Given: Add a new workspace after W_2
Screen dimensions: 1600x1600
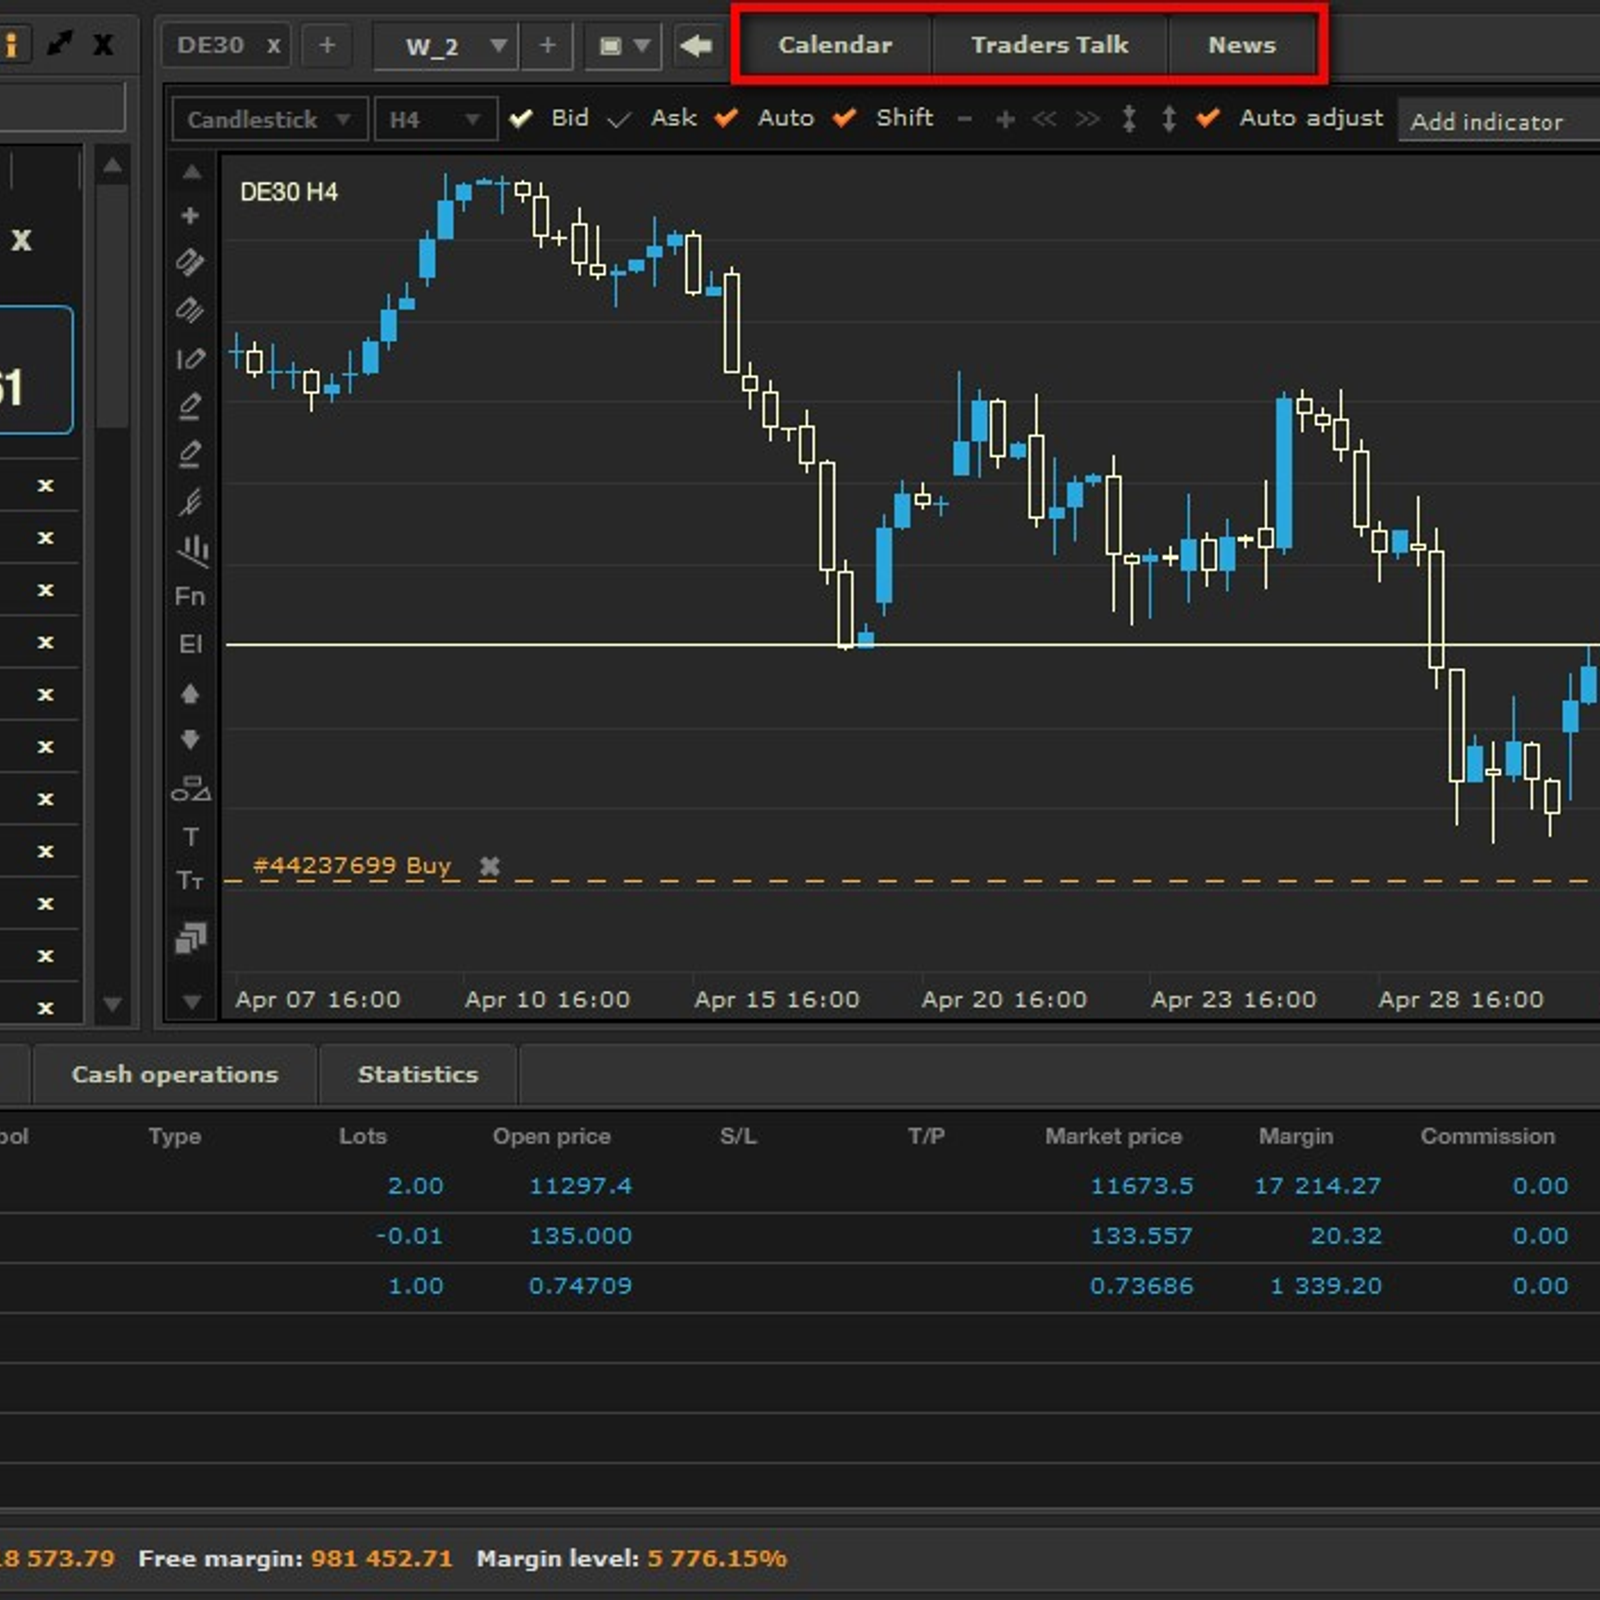Looking at the screenshot, I should 547,45.
